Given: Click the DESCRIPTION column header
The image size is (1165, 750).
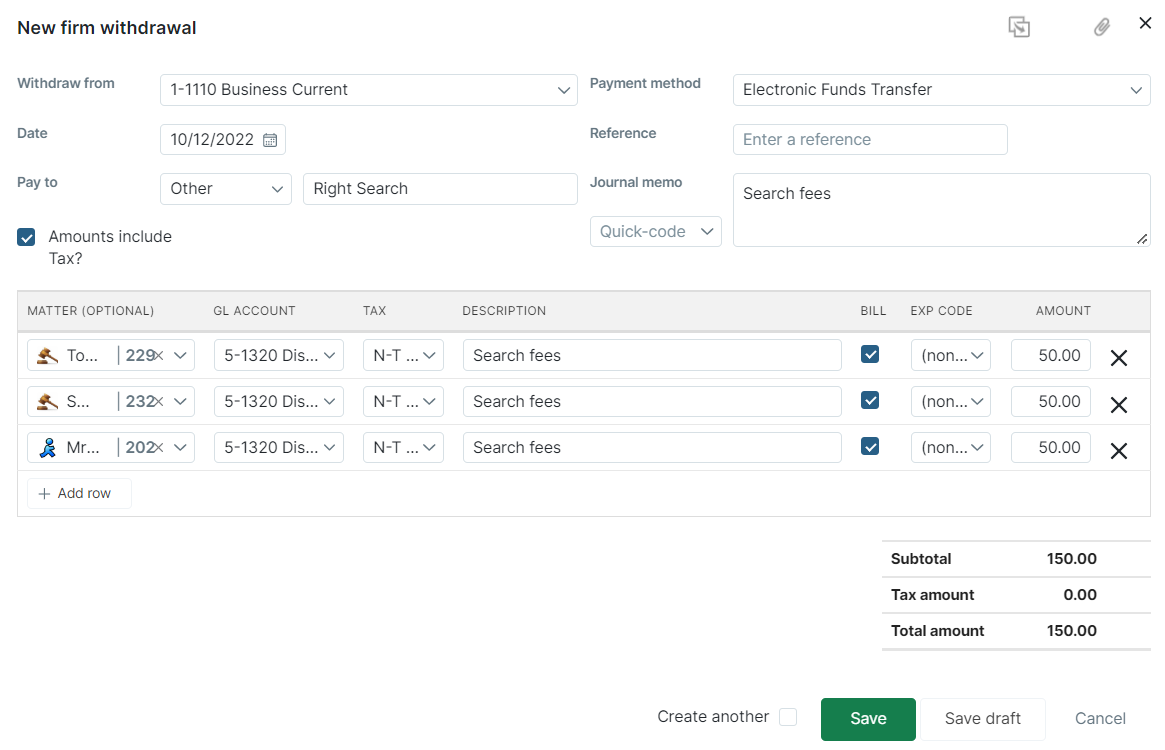Looking at the screenshot, I should click(504, 311).
